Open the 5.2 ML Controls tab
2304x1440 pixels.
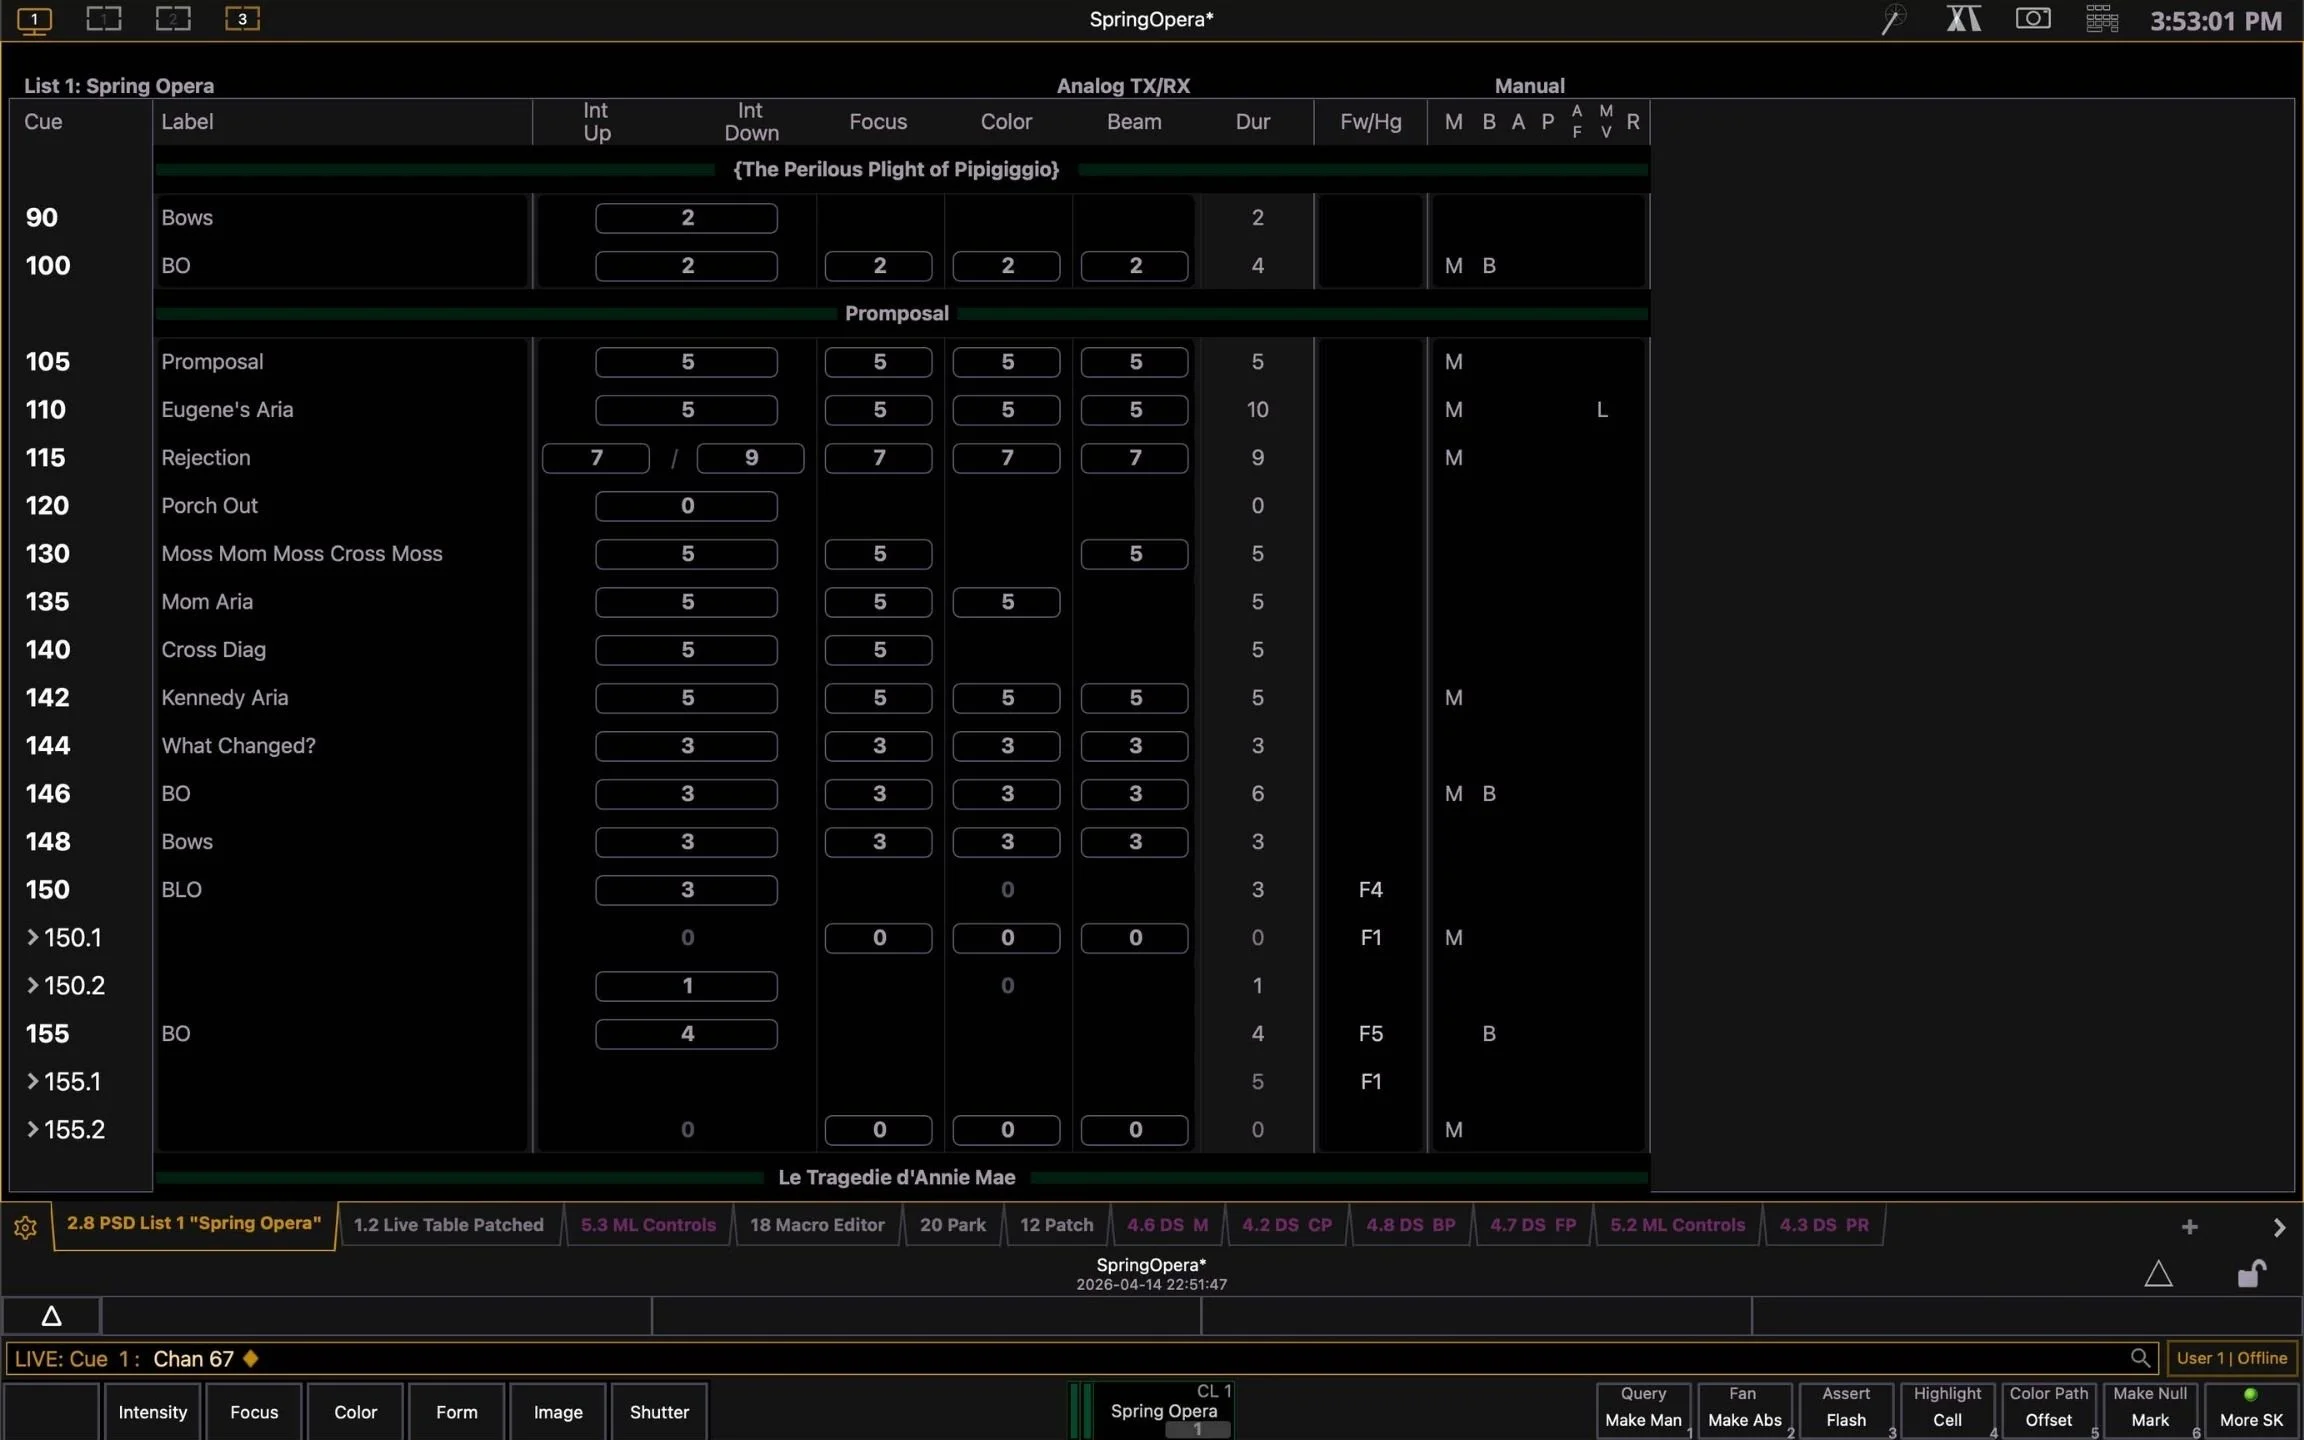(x=1677, y=1225)
